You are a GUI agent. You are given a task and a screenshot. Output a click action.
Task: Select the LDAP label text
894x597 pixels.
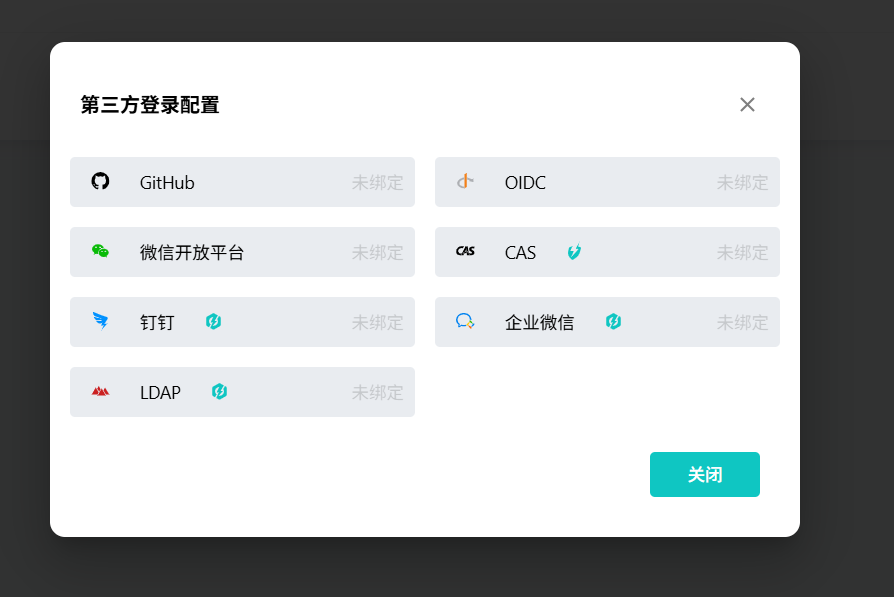[160, 393]
